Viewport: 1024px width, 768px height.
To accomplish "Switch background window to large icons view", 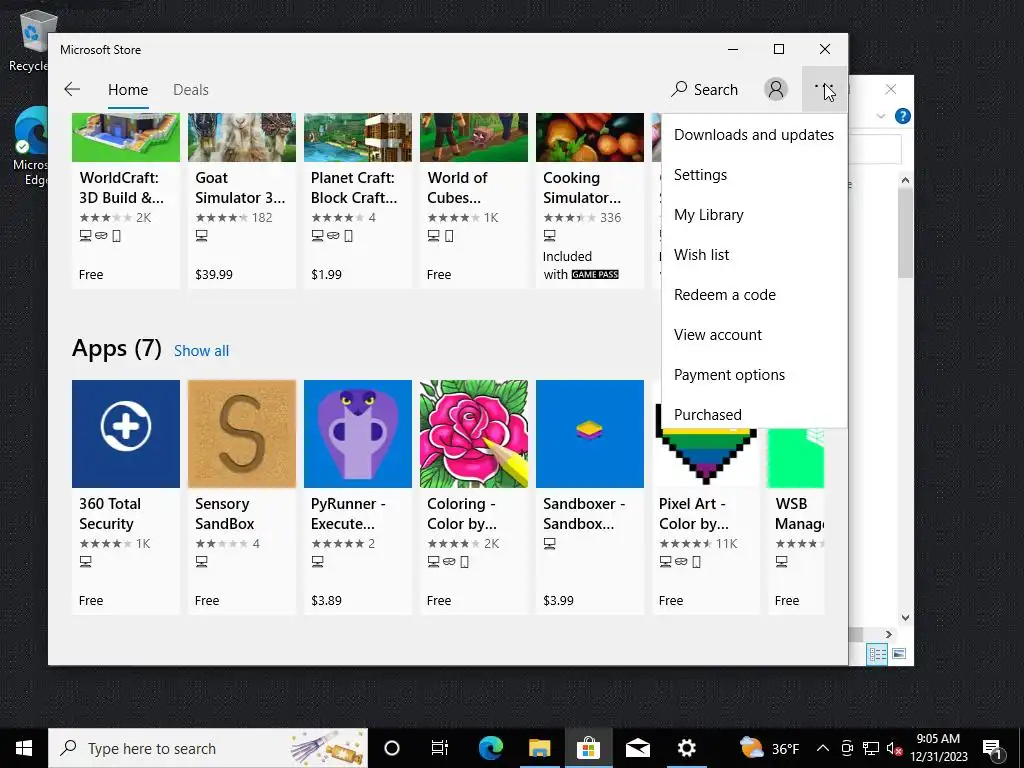I will 899,654.
